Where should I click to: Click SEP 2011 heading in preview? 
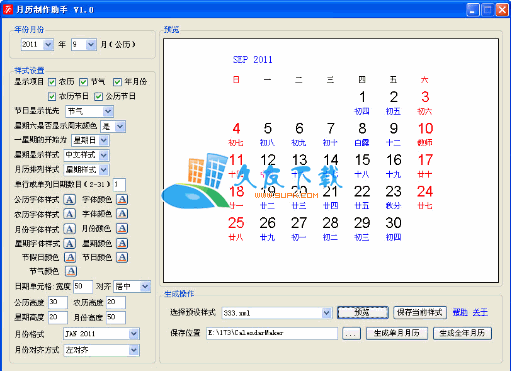253,60
